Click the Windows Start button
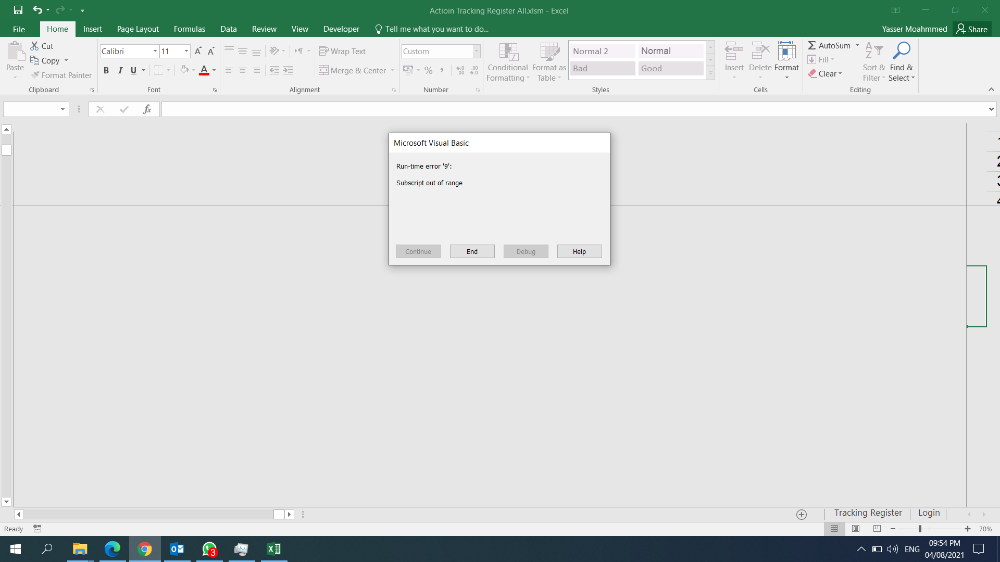 (x=15, y=549)
